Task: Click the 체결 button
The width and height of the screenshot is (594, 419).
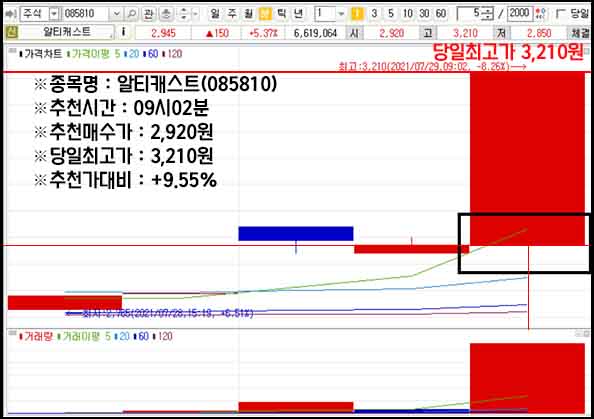Action: pyautogui.click(x=580, y=33)
